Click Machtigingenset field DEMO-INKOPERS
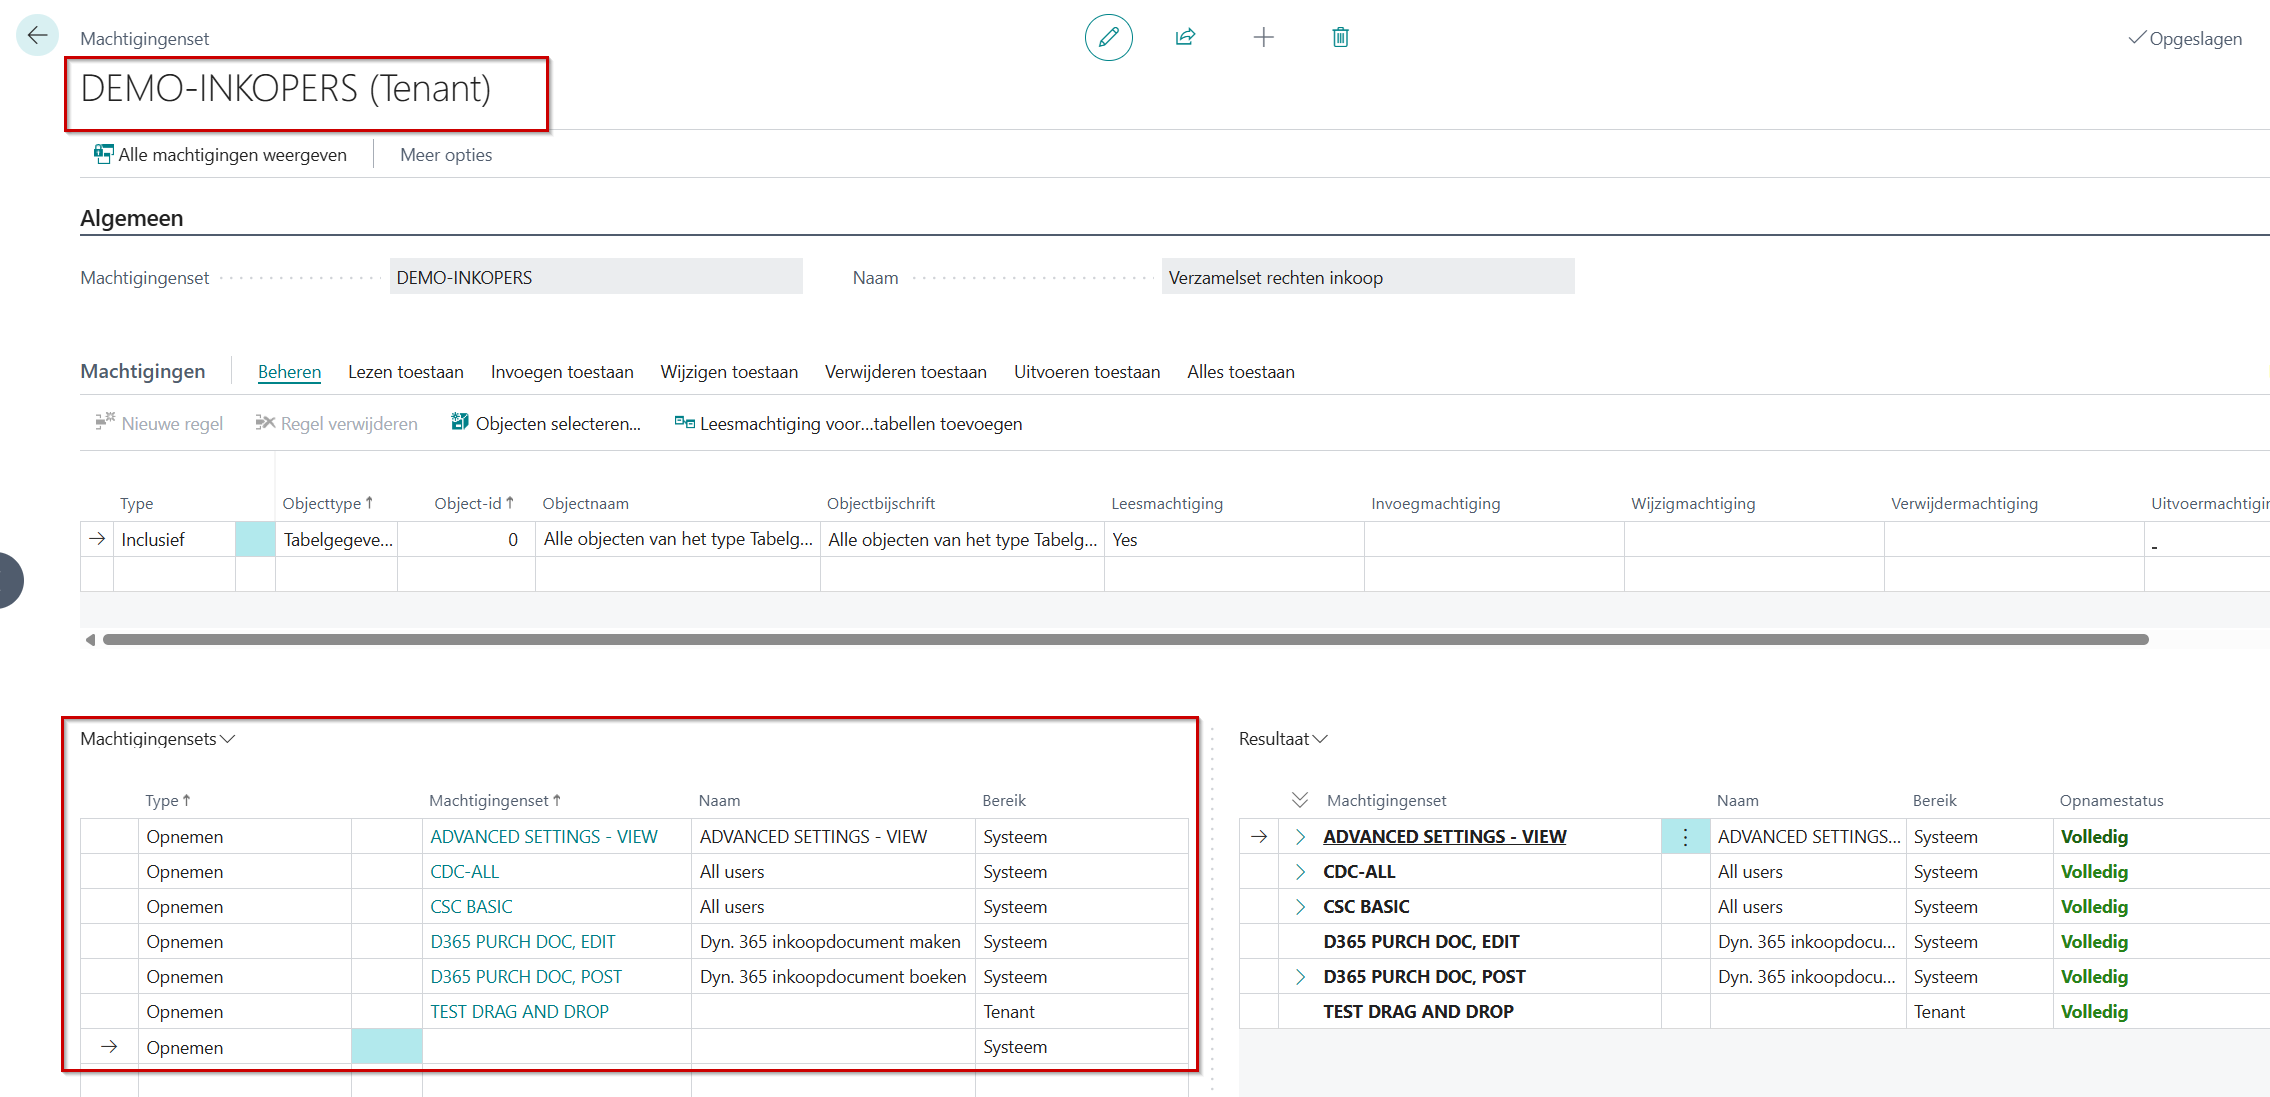The height and width of the screenshot is (1097, 2270). (x=596, y=277)
